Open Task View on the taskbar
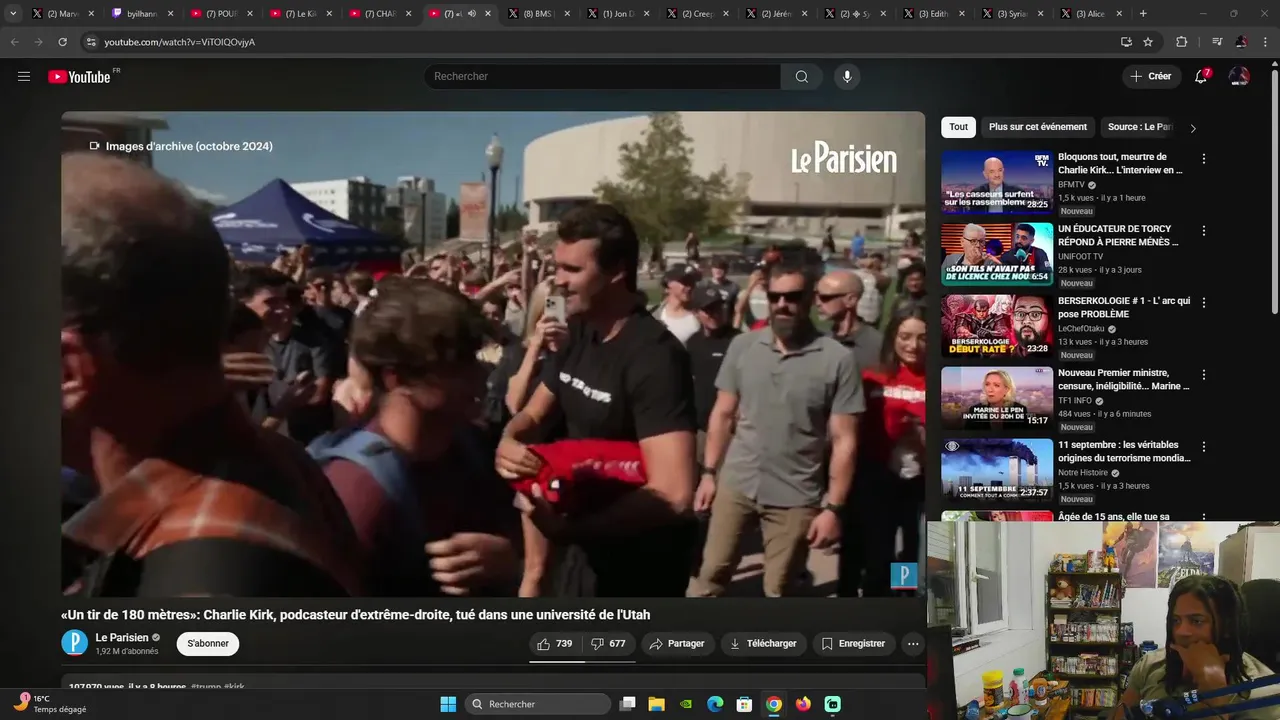Screen dimensions: 1280x720 point(627,704)
